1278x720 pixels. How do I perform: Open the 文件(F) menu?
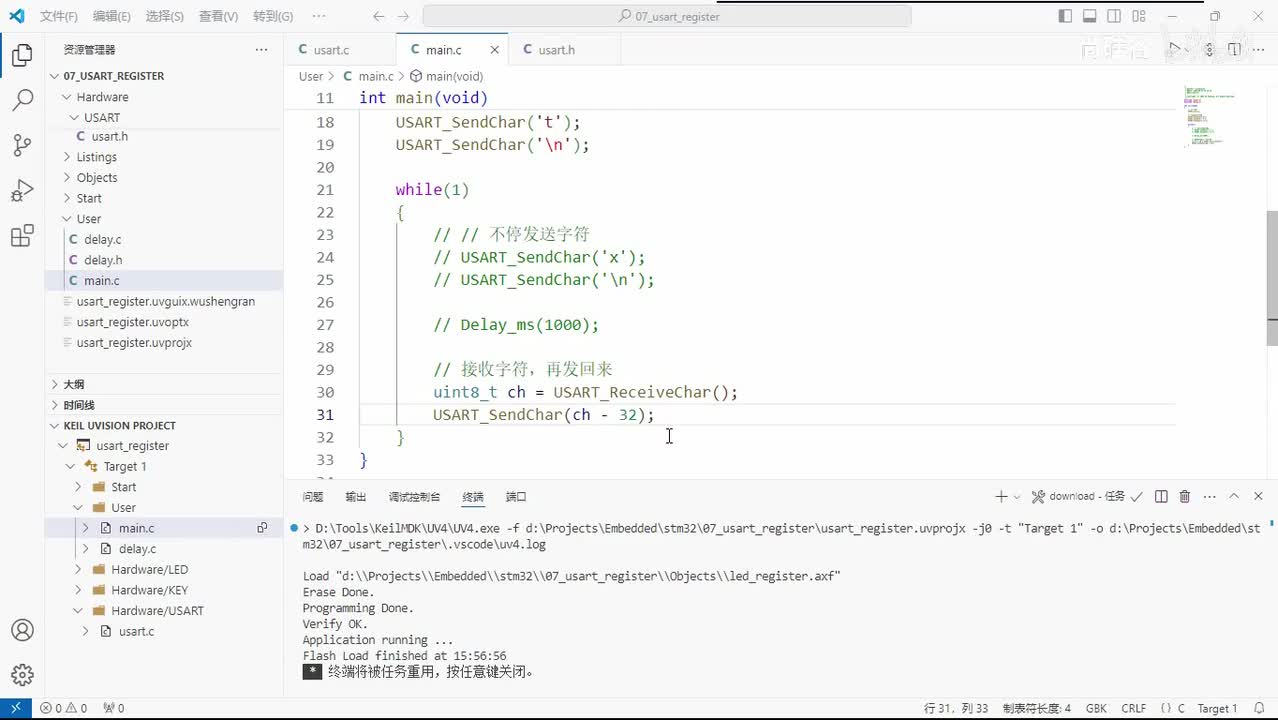click(59, 16)
